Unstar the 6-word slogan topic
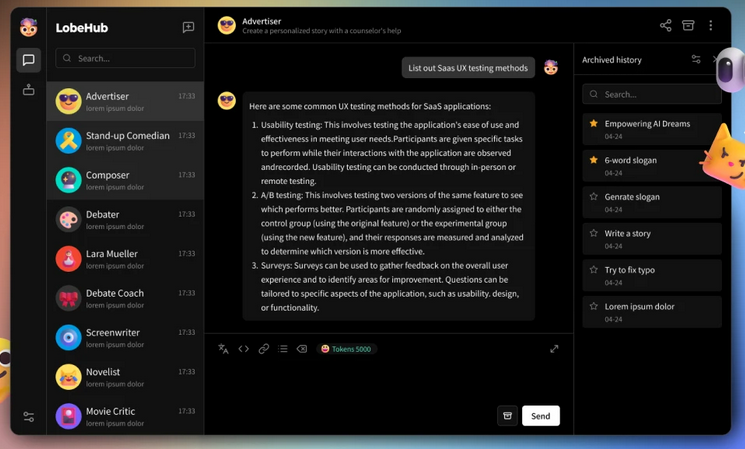Screen dimensions: 745x449 pos(593,160)
